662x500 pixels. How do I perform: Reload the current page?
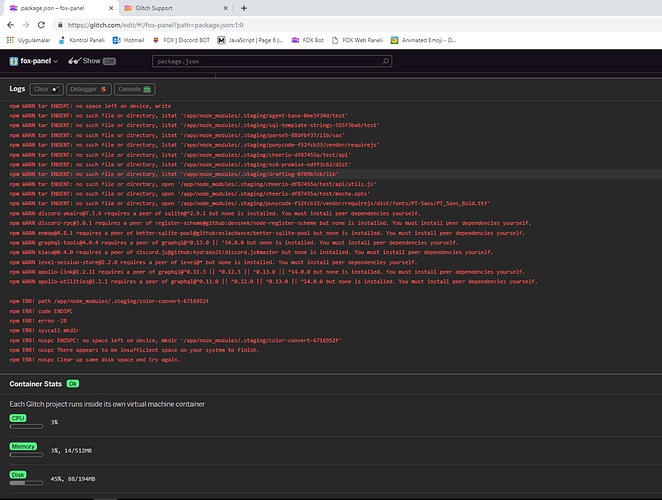[41, 25]
